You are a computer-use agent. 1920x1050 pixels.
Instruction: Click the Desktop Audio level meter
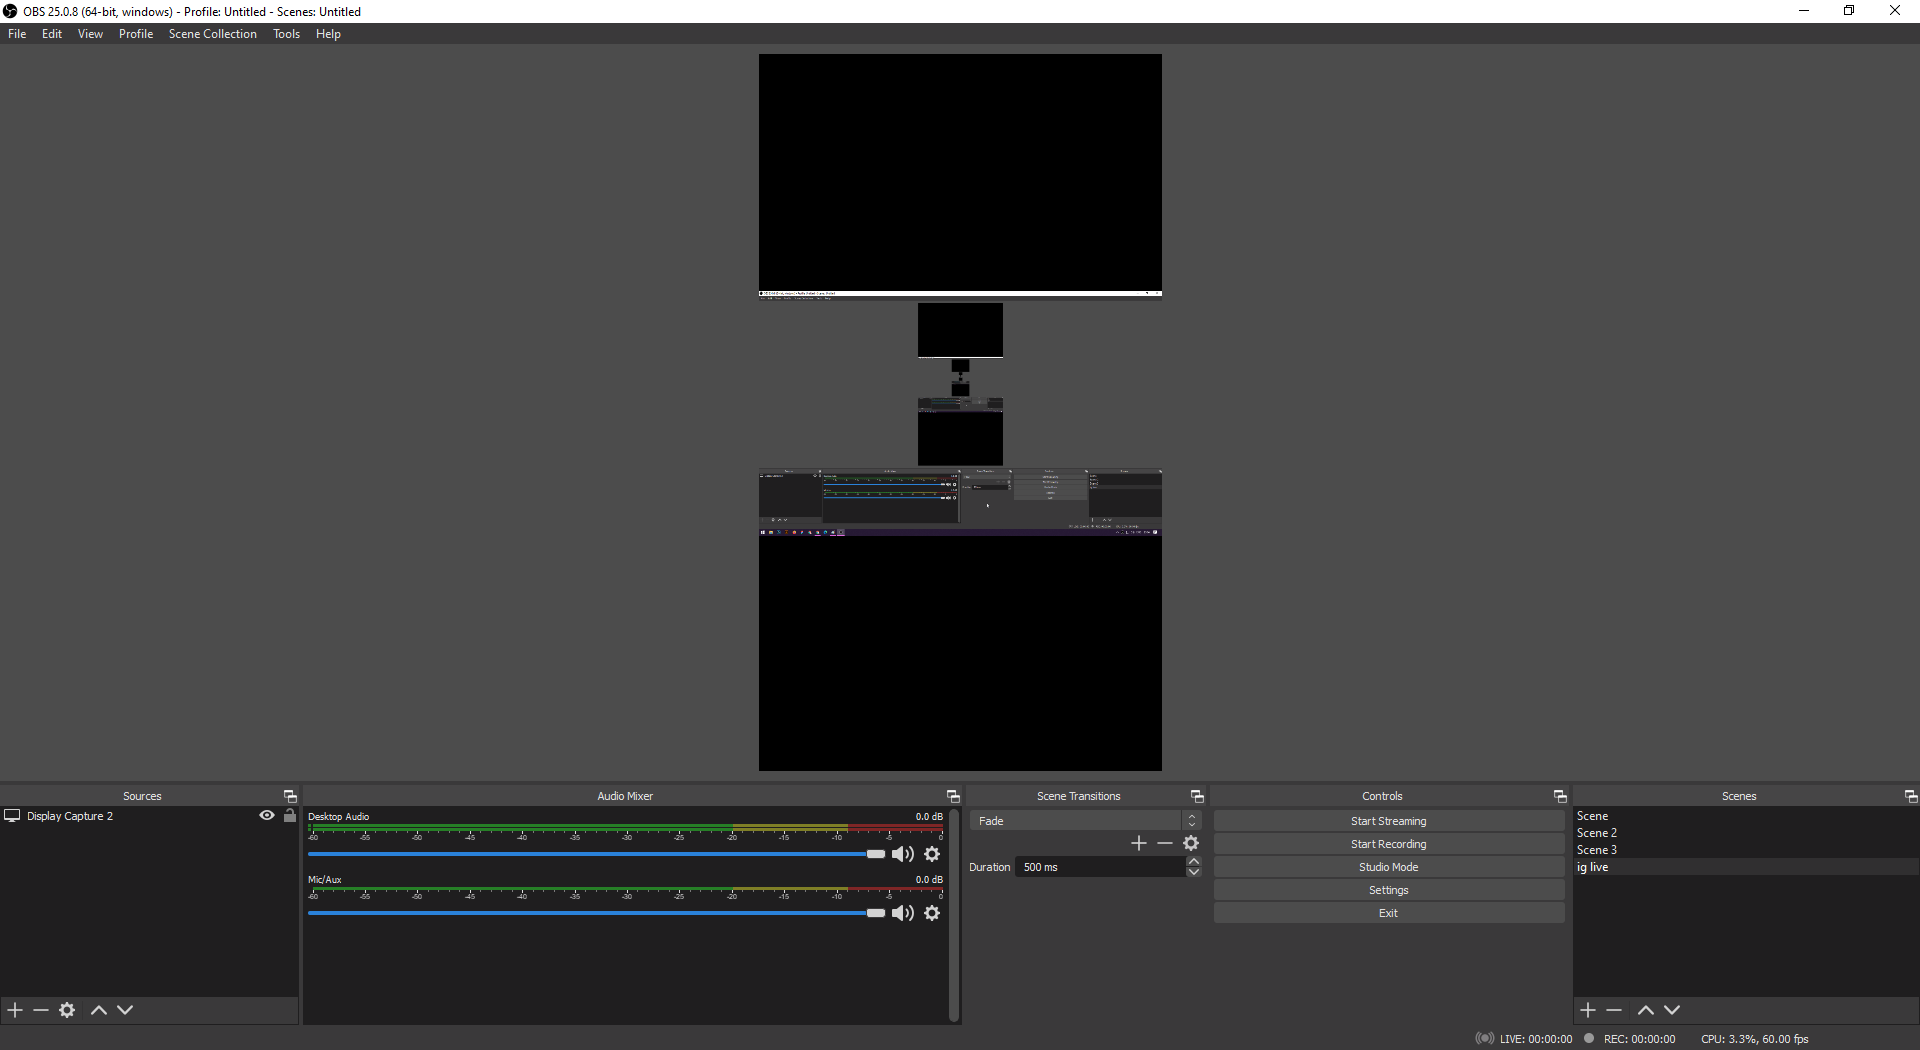click(x=625, y=828)
